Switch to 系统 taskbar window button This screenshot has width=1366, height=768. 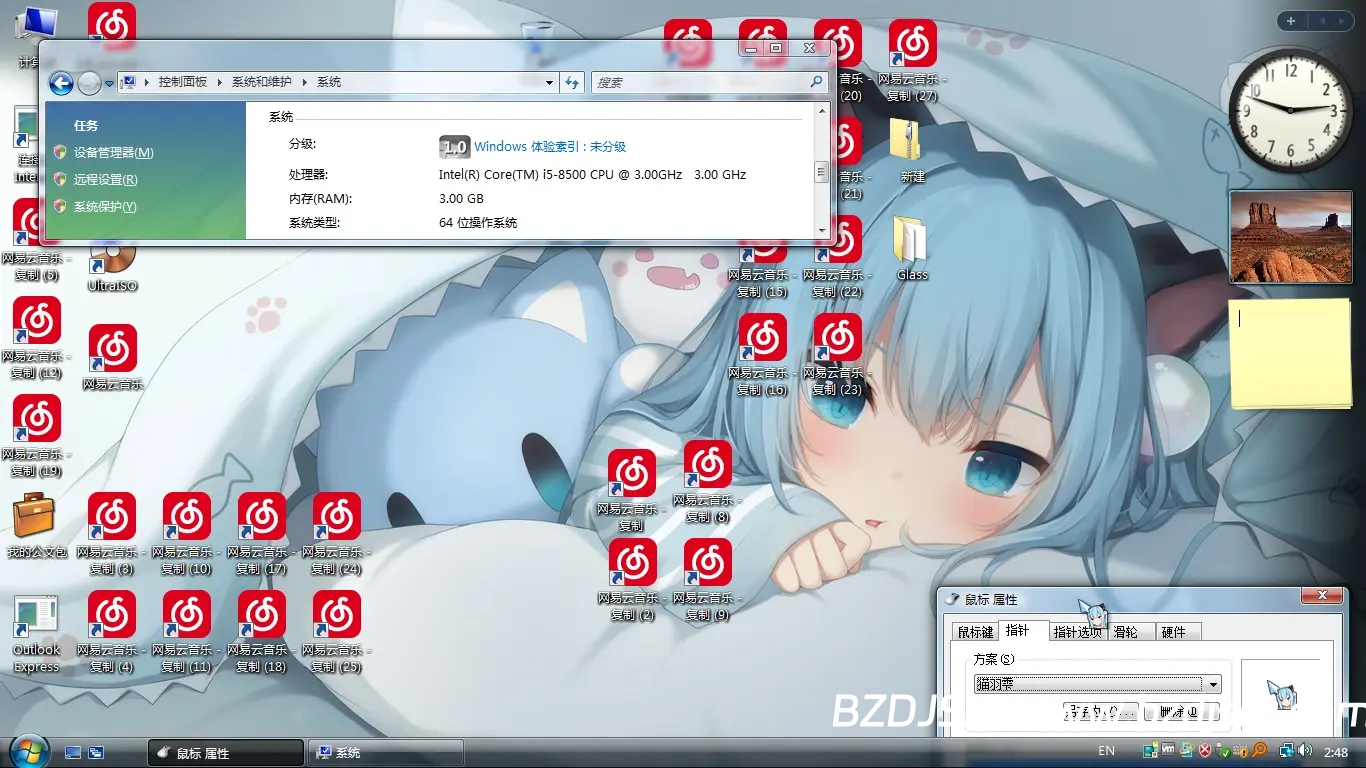coord(385,753)
